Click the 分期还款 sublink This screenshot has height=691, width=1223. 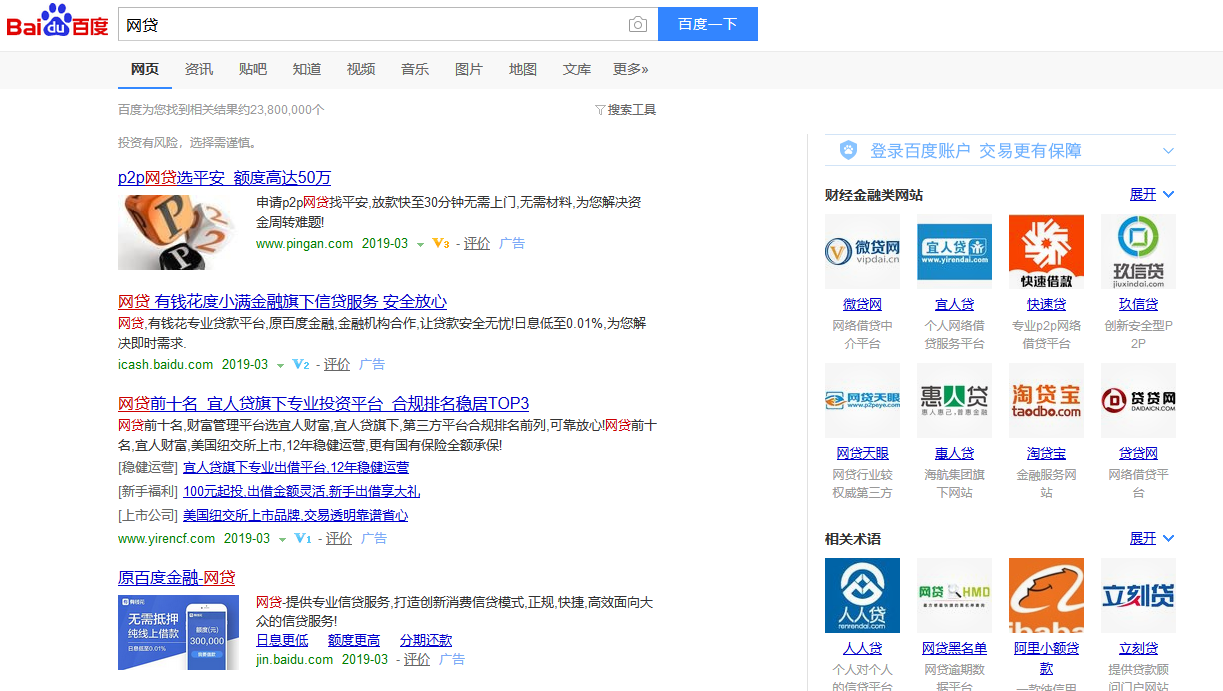(x=426, y=640)
